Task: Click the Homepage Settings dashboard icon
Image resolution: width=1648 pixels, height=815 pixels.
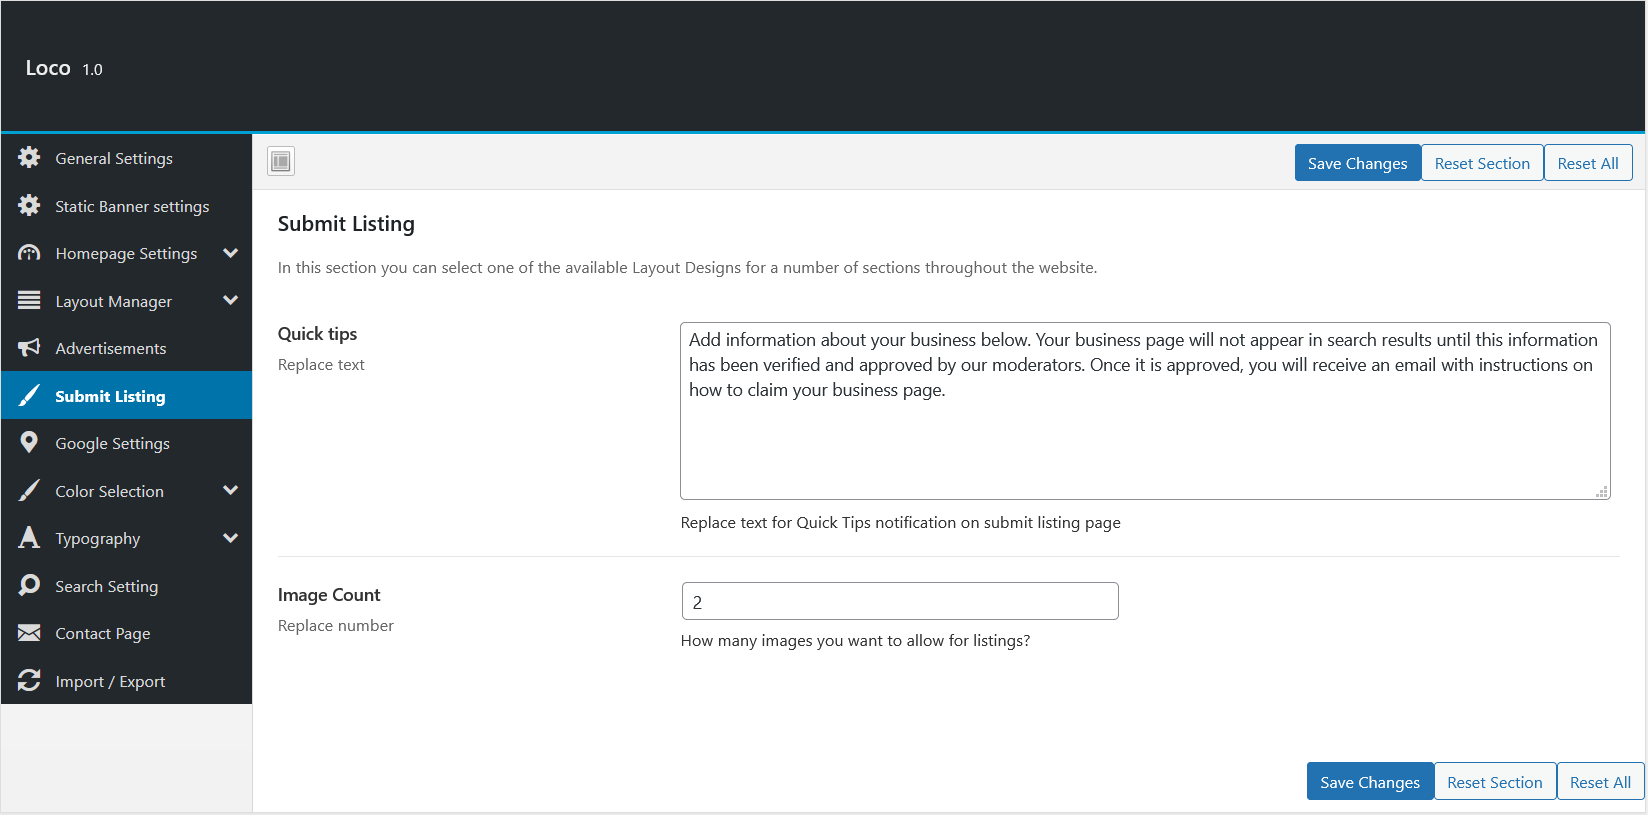Action: point(29,253)
